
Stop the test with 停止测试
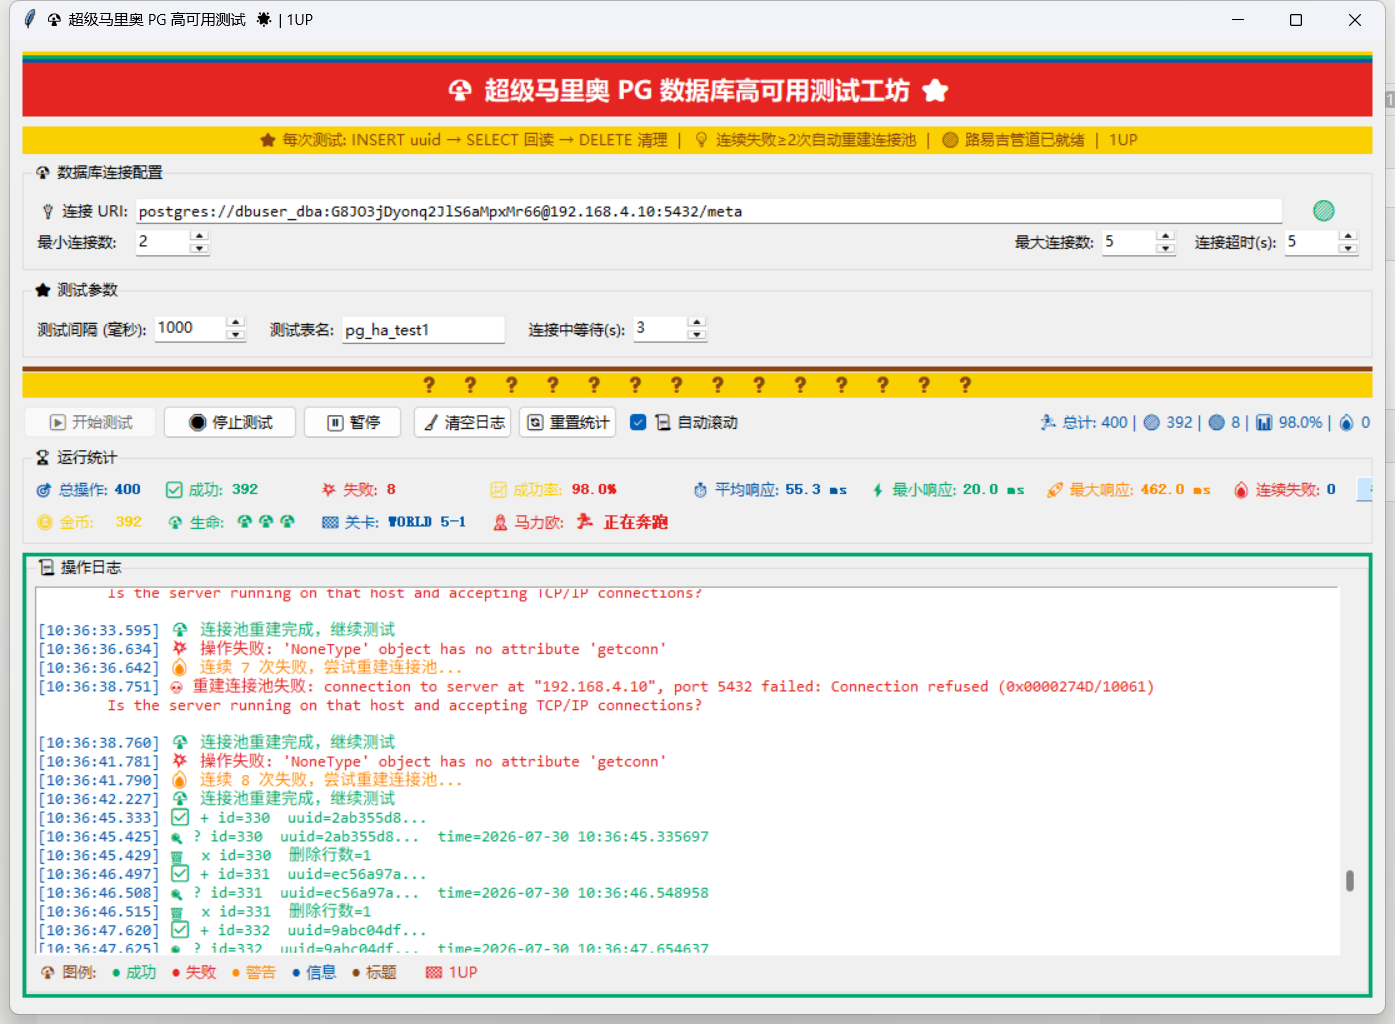(x=231, y=422)
